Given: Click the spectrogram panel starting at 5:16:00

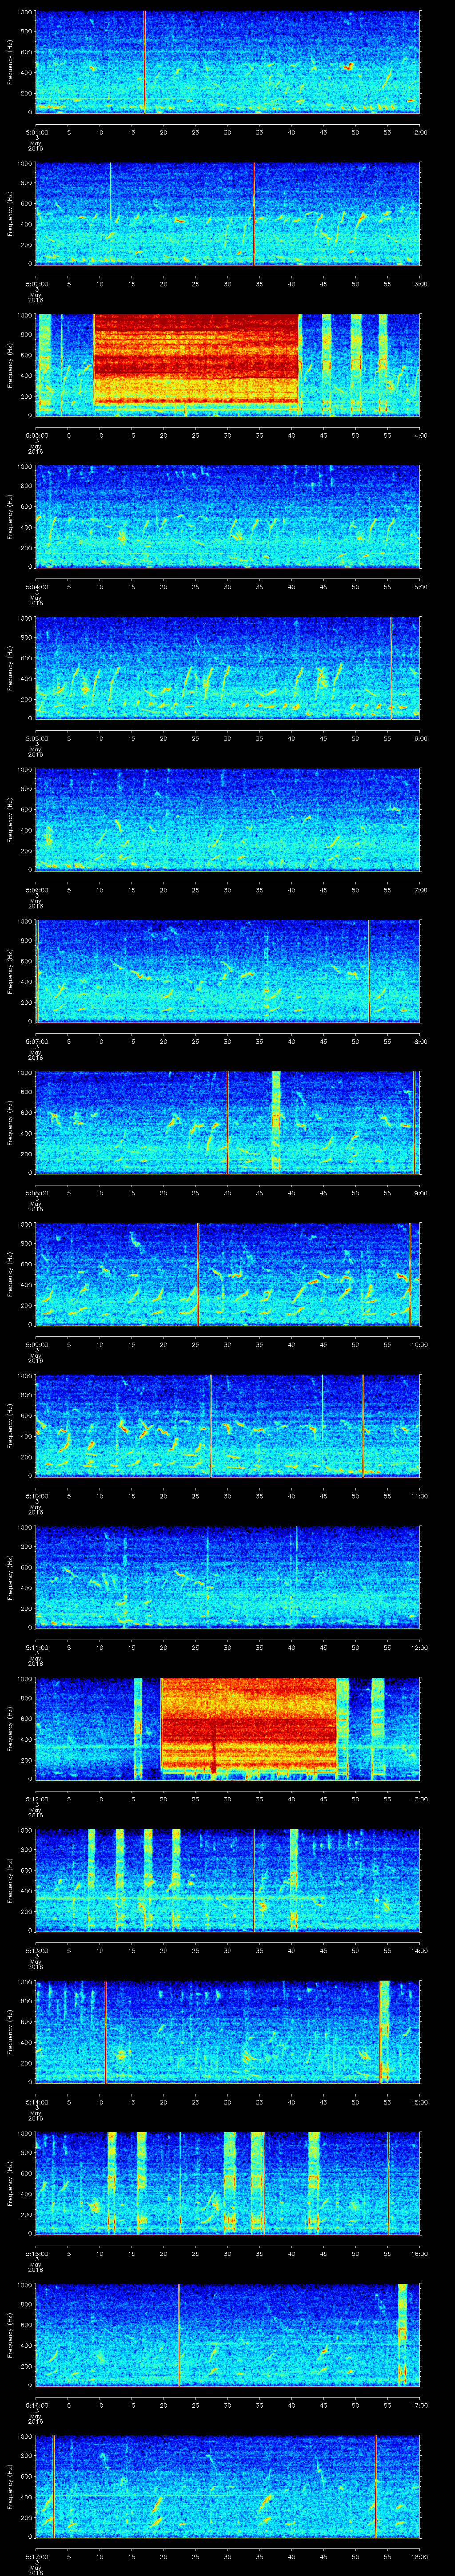Looking at the screenshot, I should pyautogui.click(x=228, y=2334).
